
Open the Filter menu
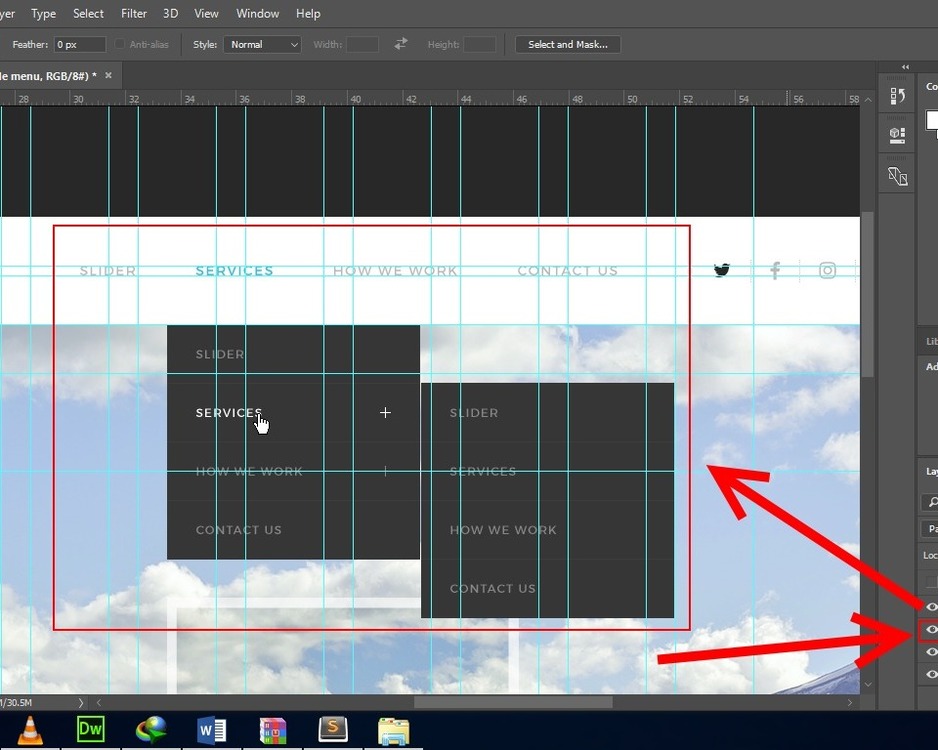(134, 13)
